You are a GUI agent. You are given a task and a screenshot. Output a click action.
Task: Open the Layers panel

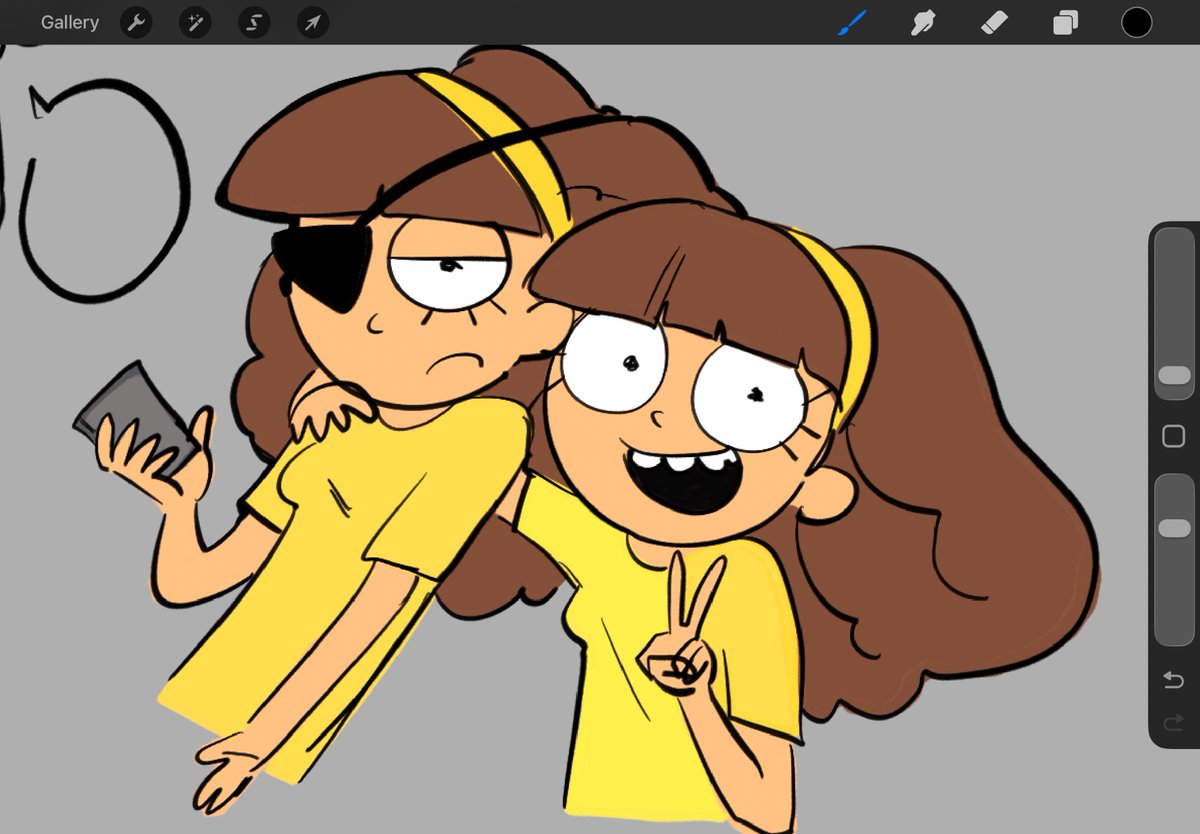(1065, 22)
